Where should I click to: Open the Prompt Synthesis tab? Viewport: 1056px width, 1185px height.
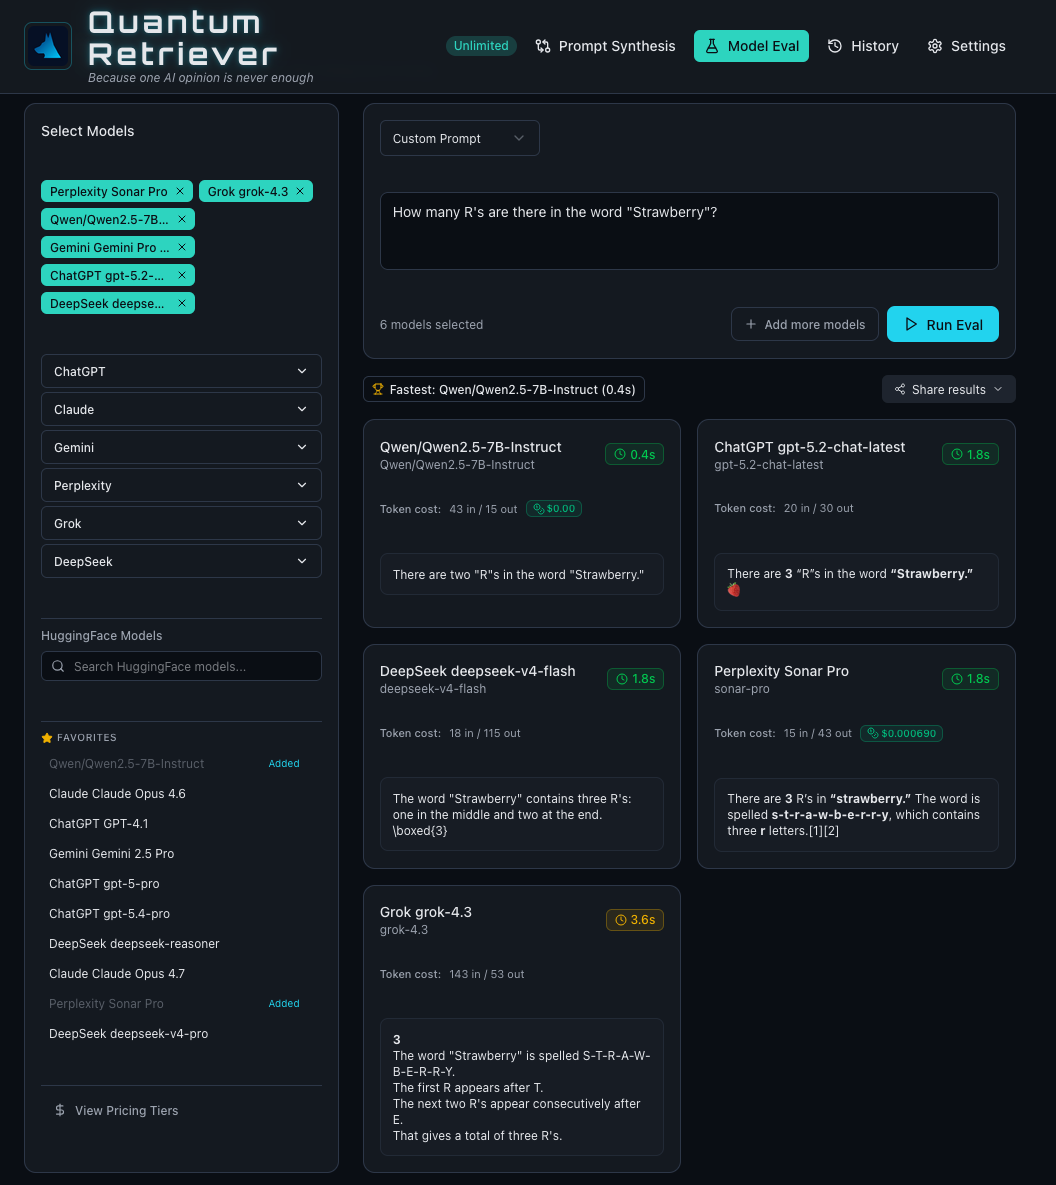click(x=605, y=46)
